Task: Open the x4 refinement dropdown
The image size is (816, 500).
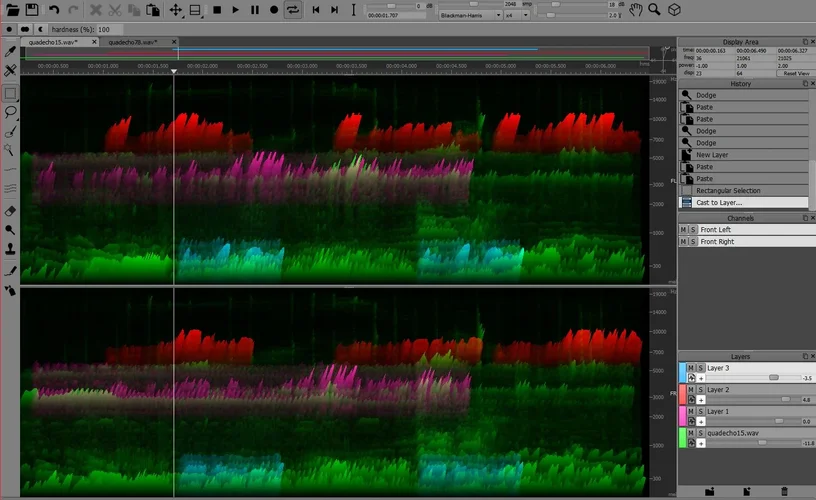Action: (x=515, y=16)
